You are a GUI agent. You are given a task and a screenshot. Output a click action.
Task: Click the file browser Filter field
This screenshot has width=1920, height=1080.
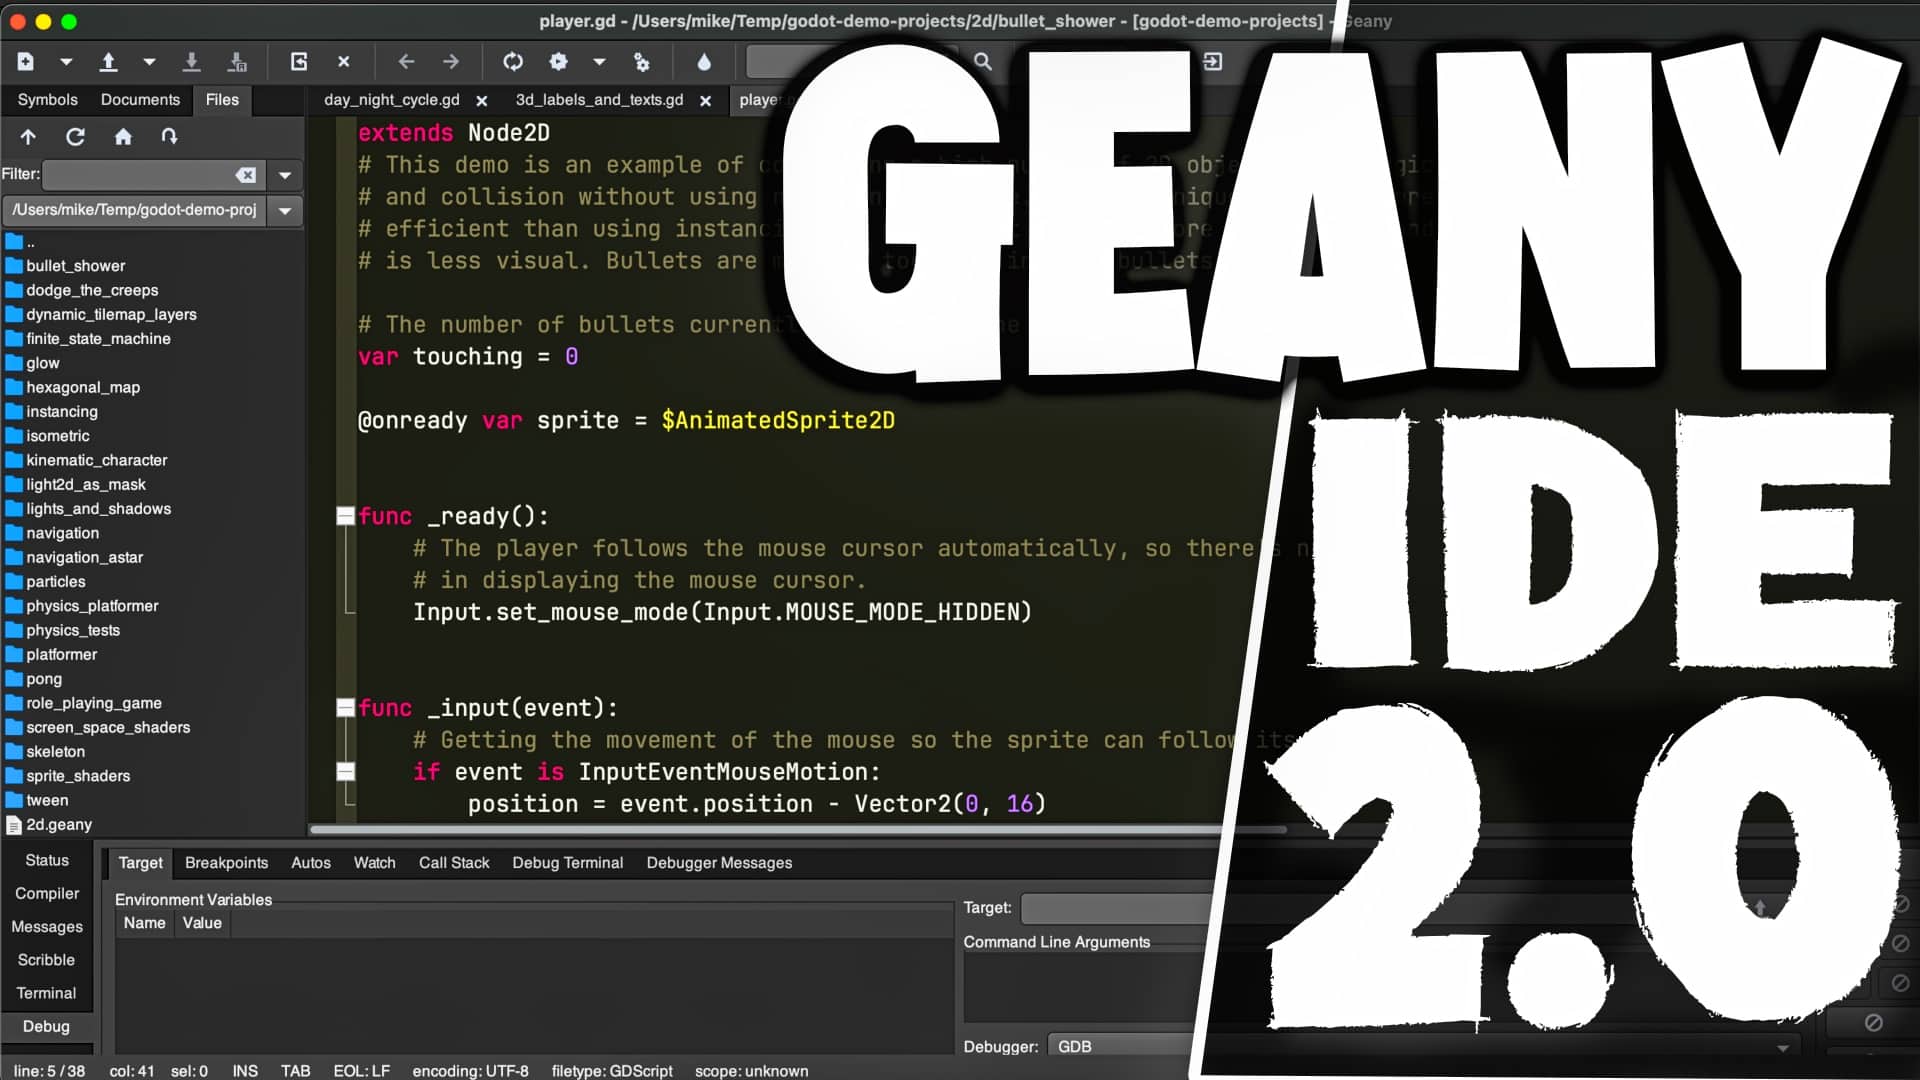pyautogui.click(x=153, y=175)
